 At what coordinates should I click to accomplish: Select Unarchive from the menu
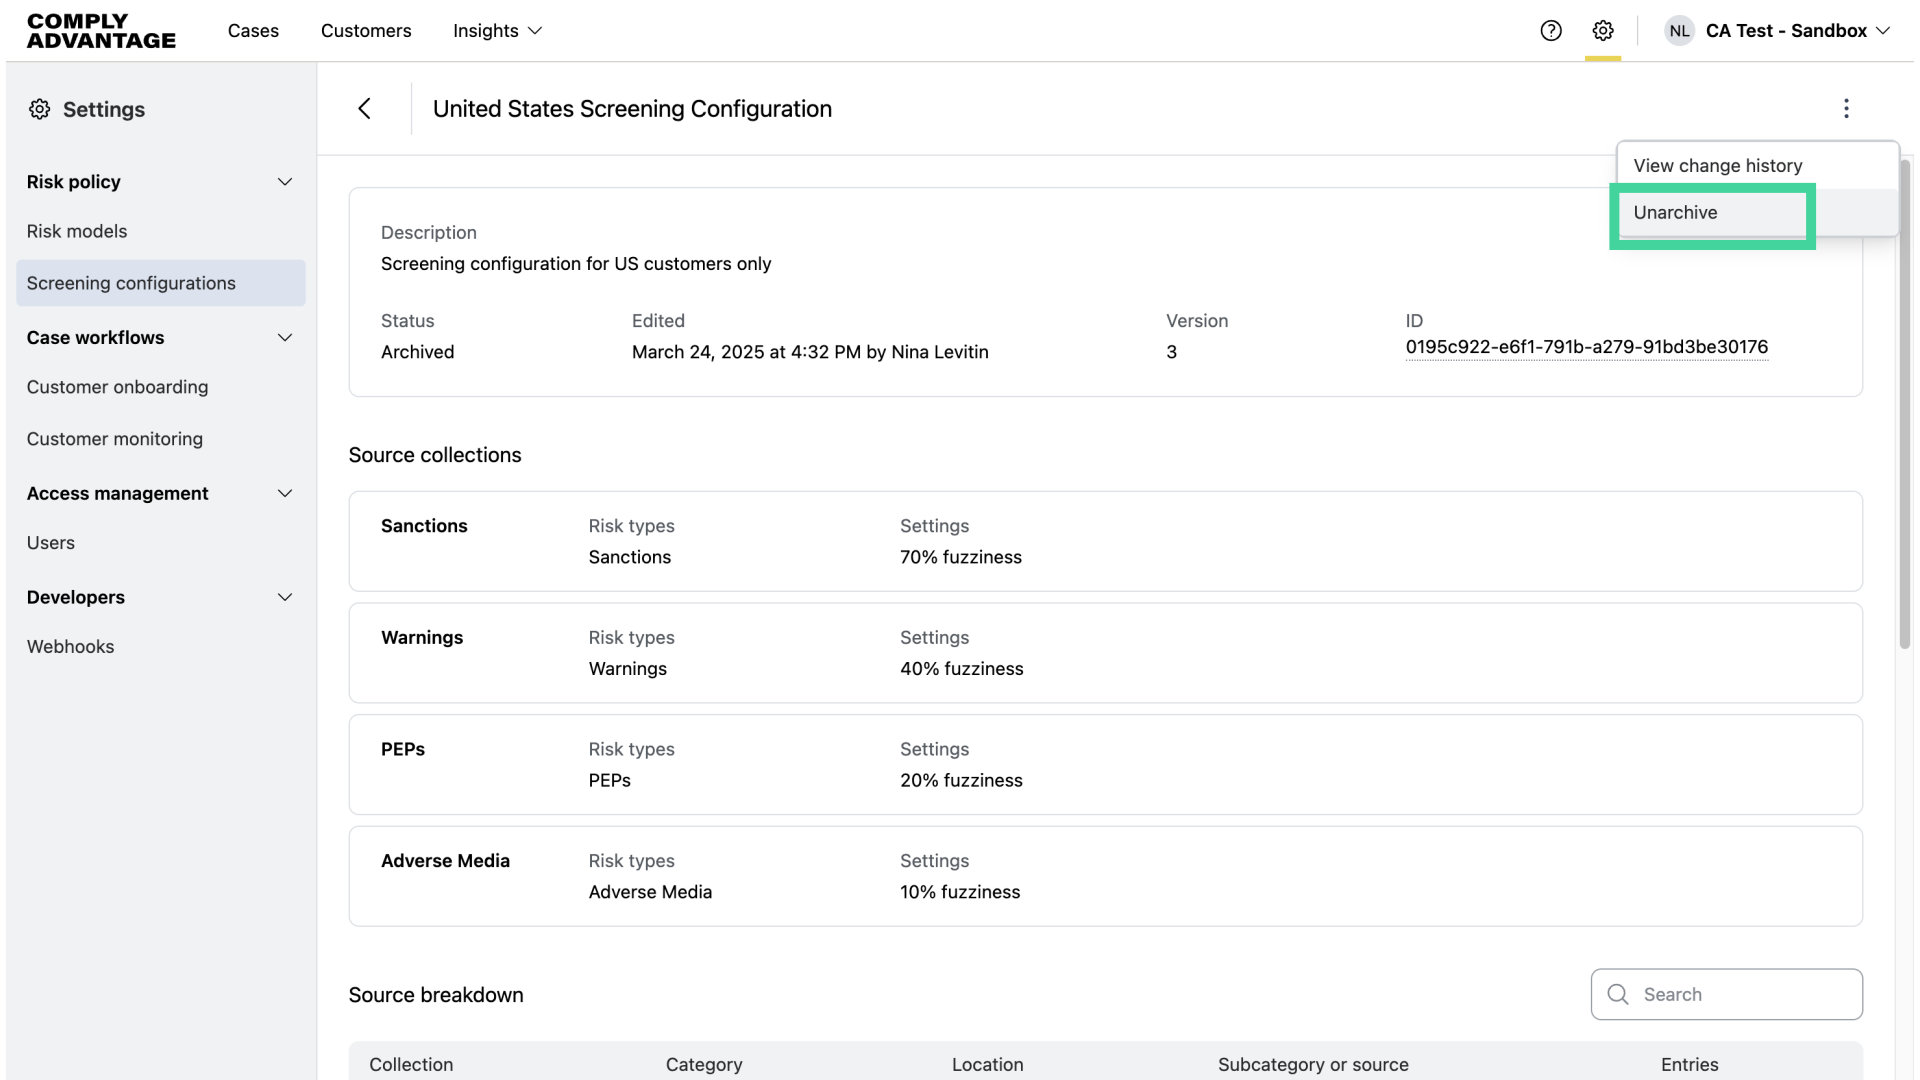point(1675,213)
